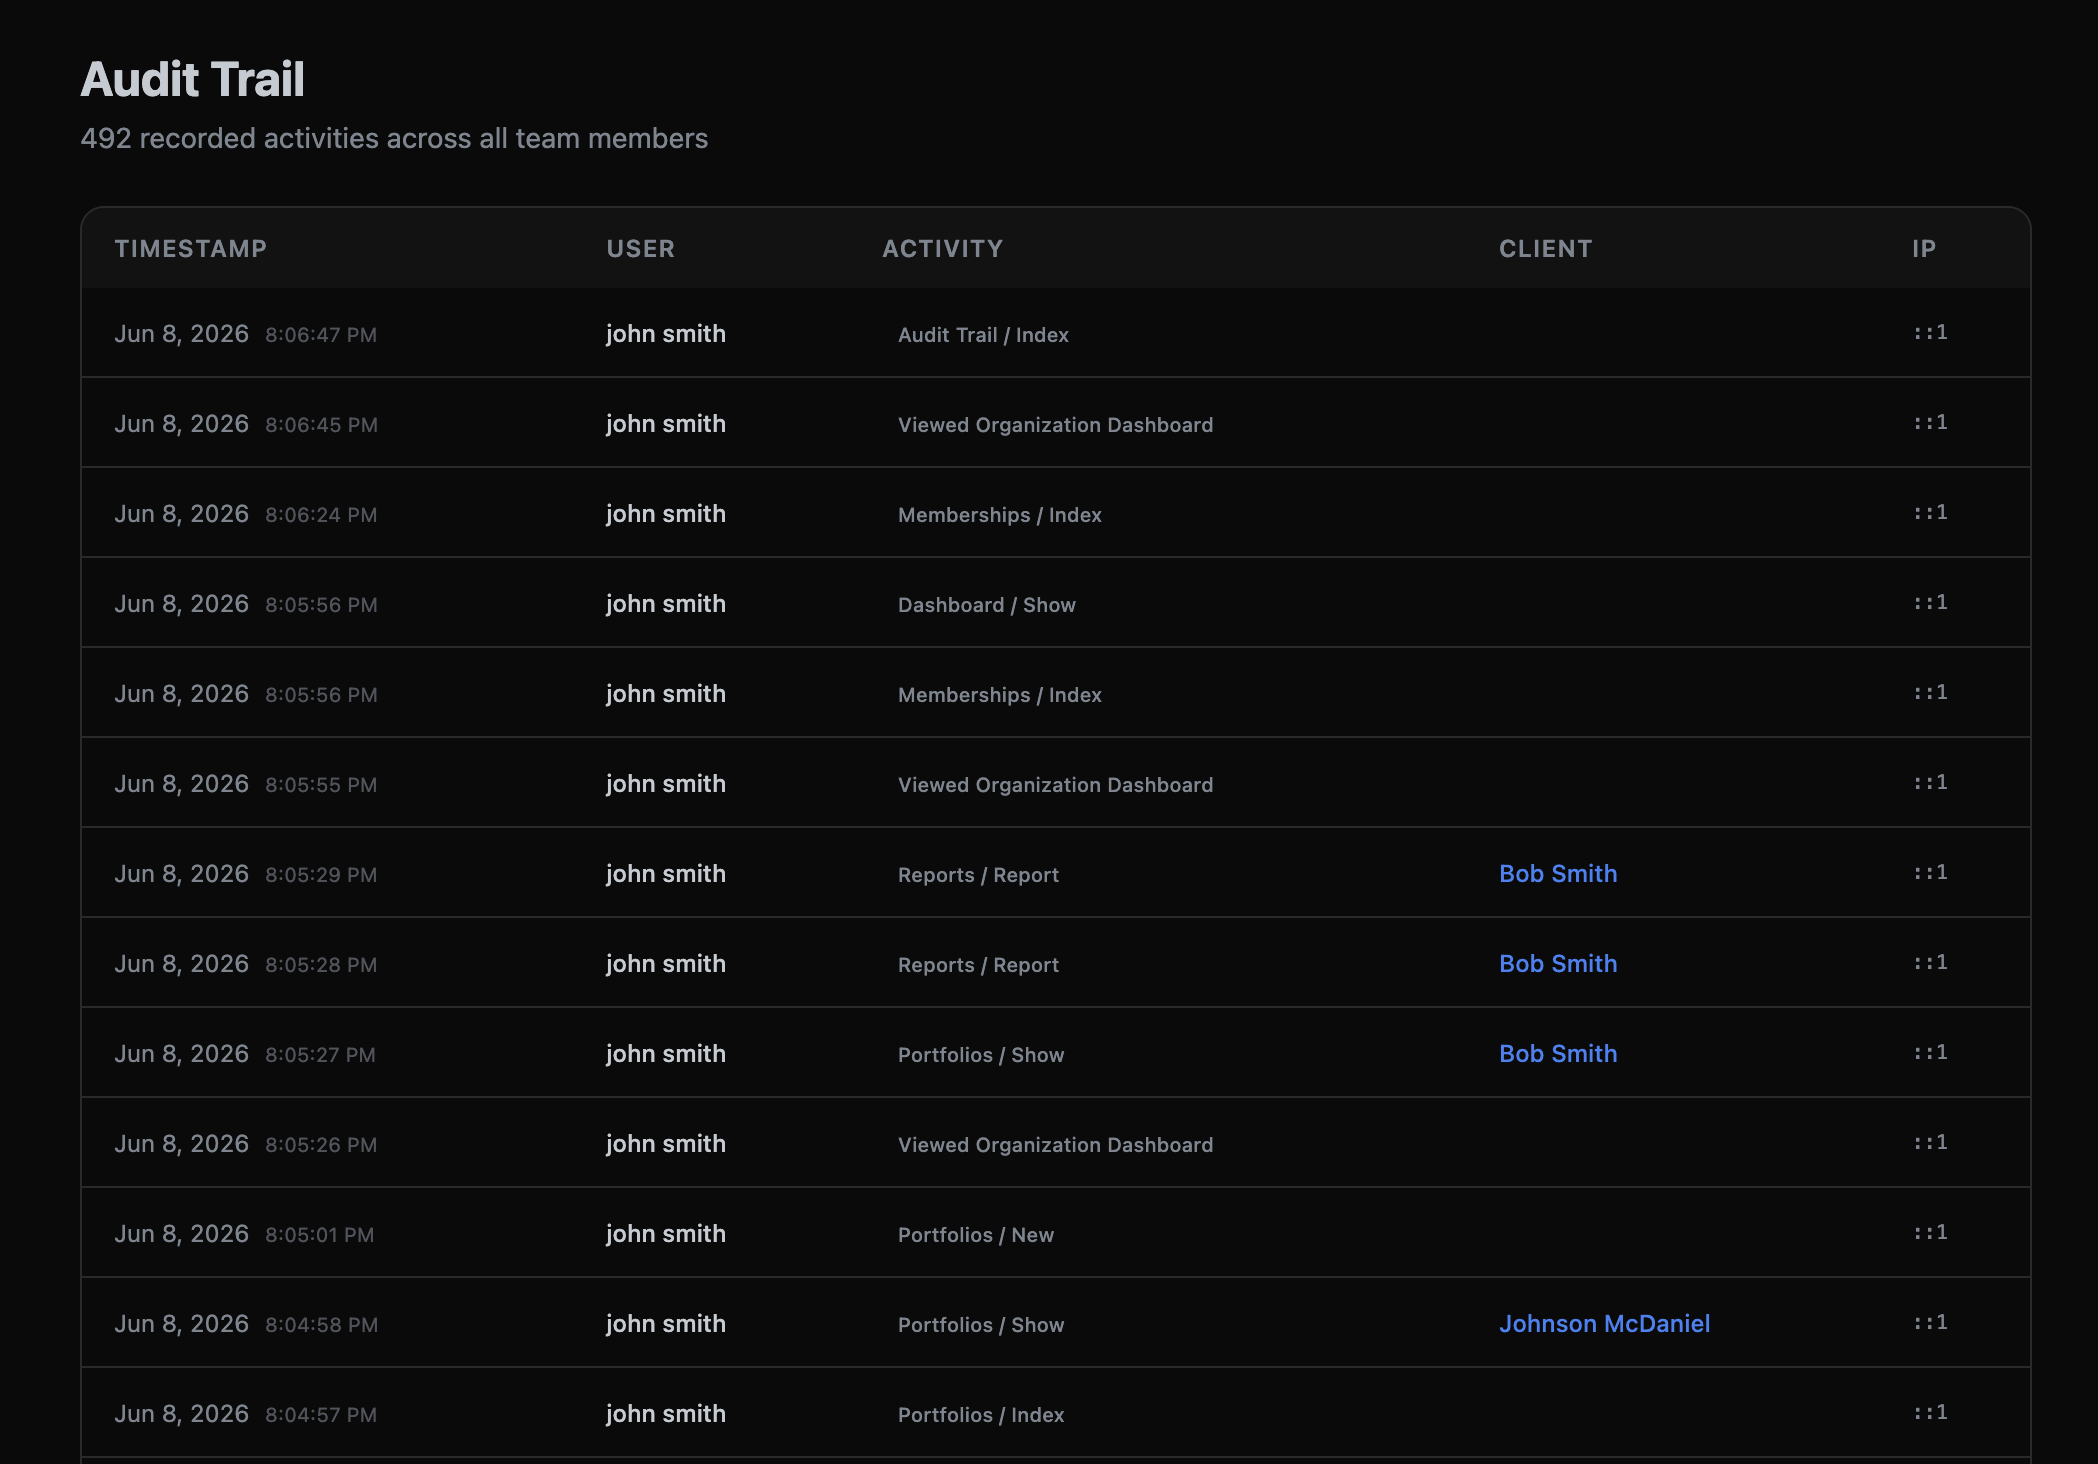
Task: Select Reports / Report activity at 8:05:28 PM
Action: coord(978,965)
